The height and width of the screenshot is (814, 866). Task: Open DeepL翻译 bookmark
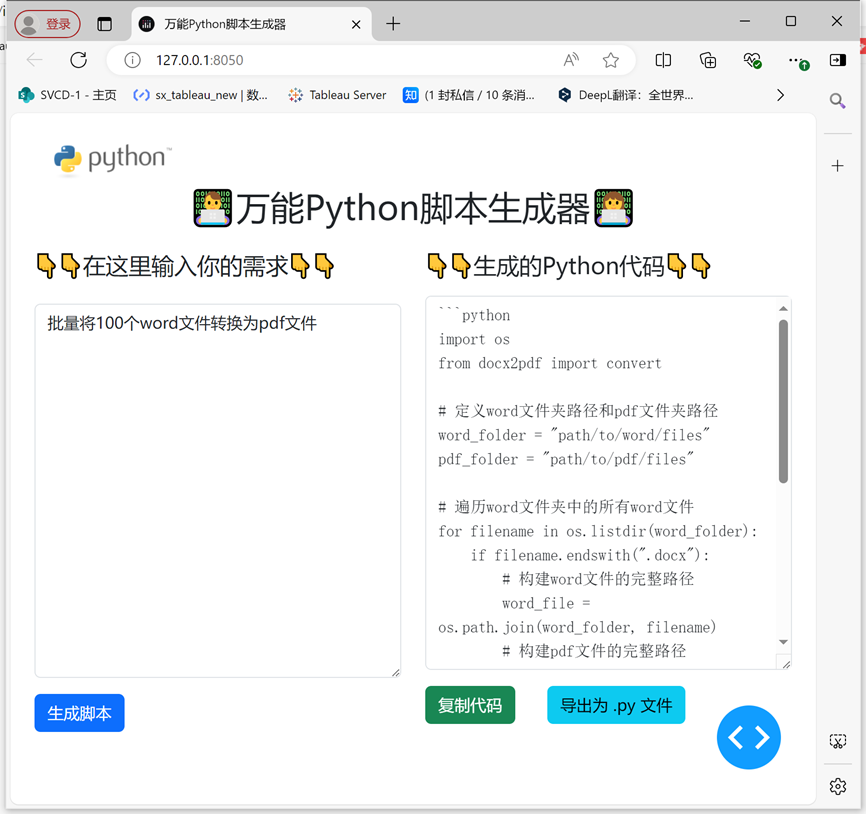[x=625, y=95]
